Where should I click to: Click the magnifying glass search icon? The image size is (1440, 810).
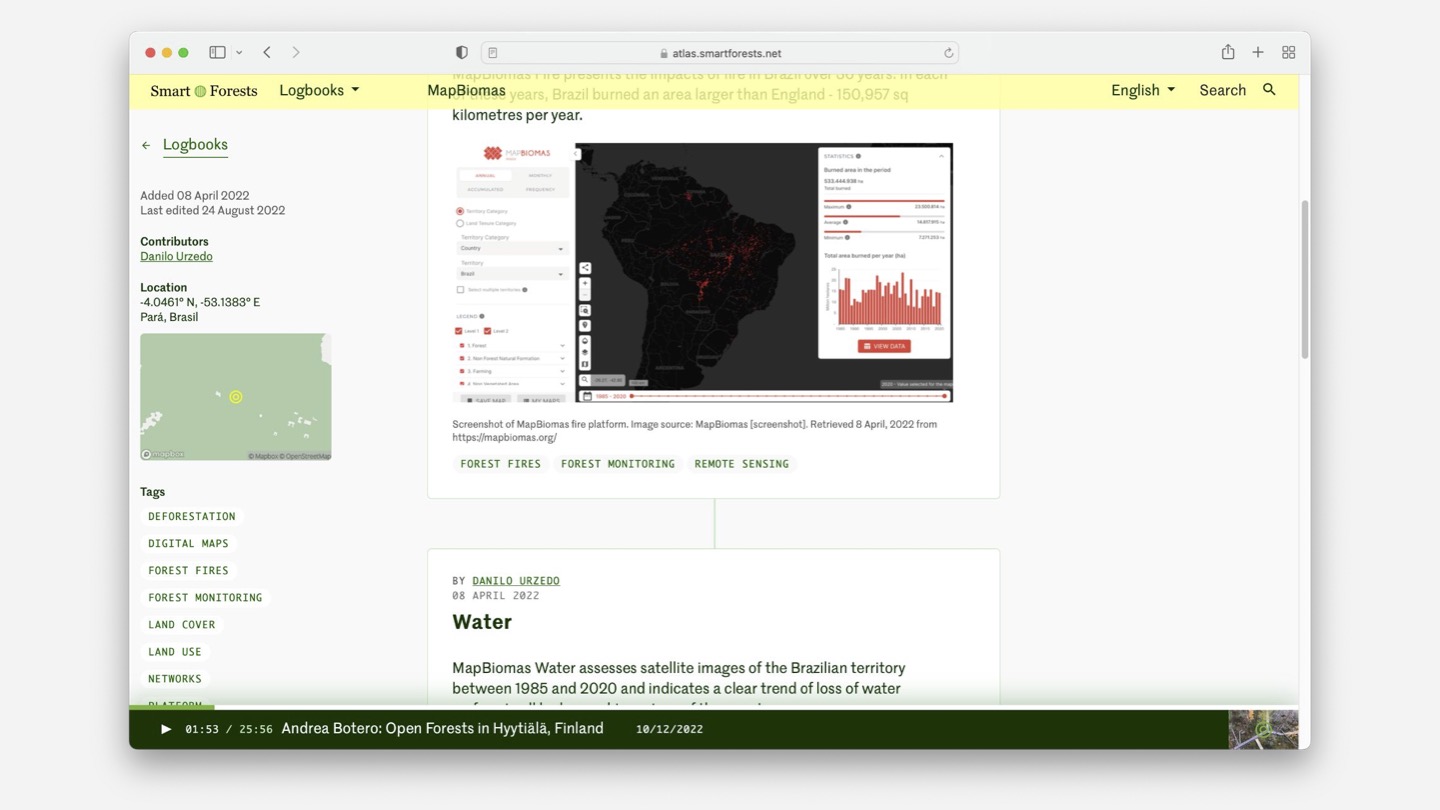pos(1269,90)
